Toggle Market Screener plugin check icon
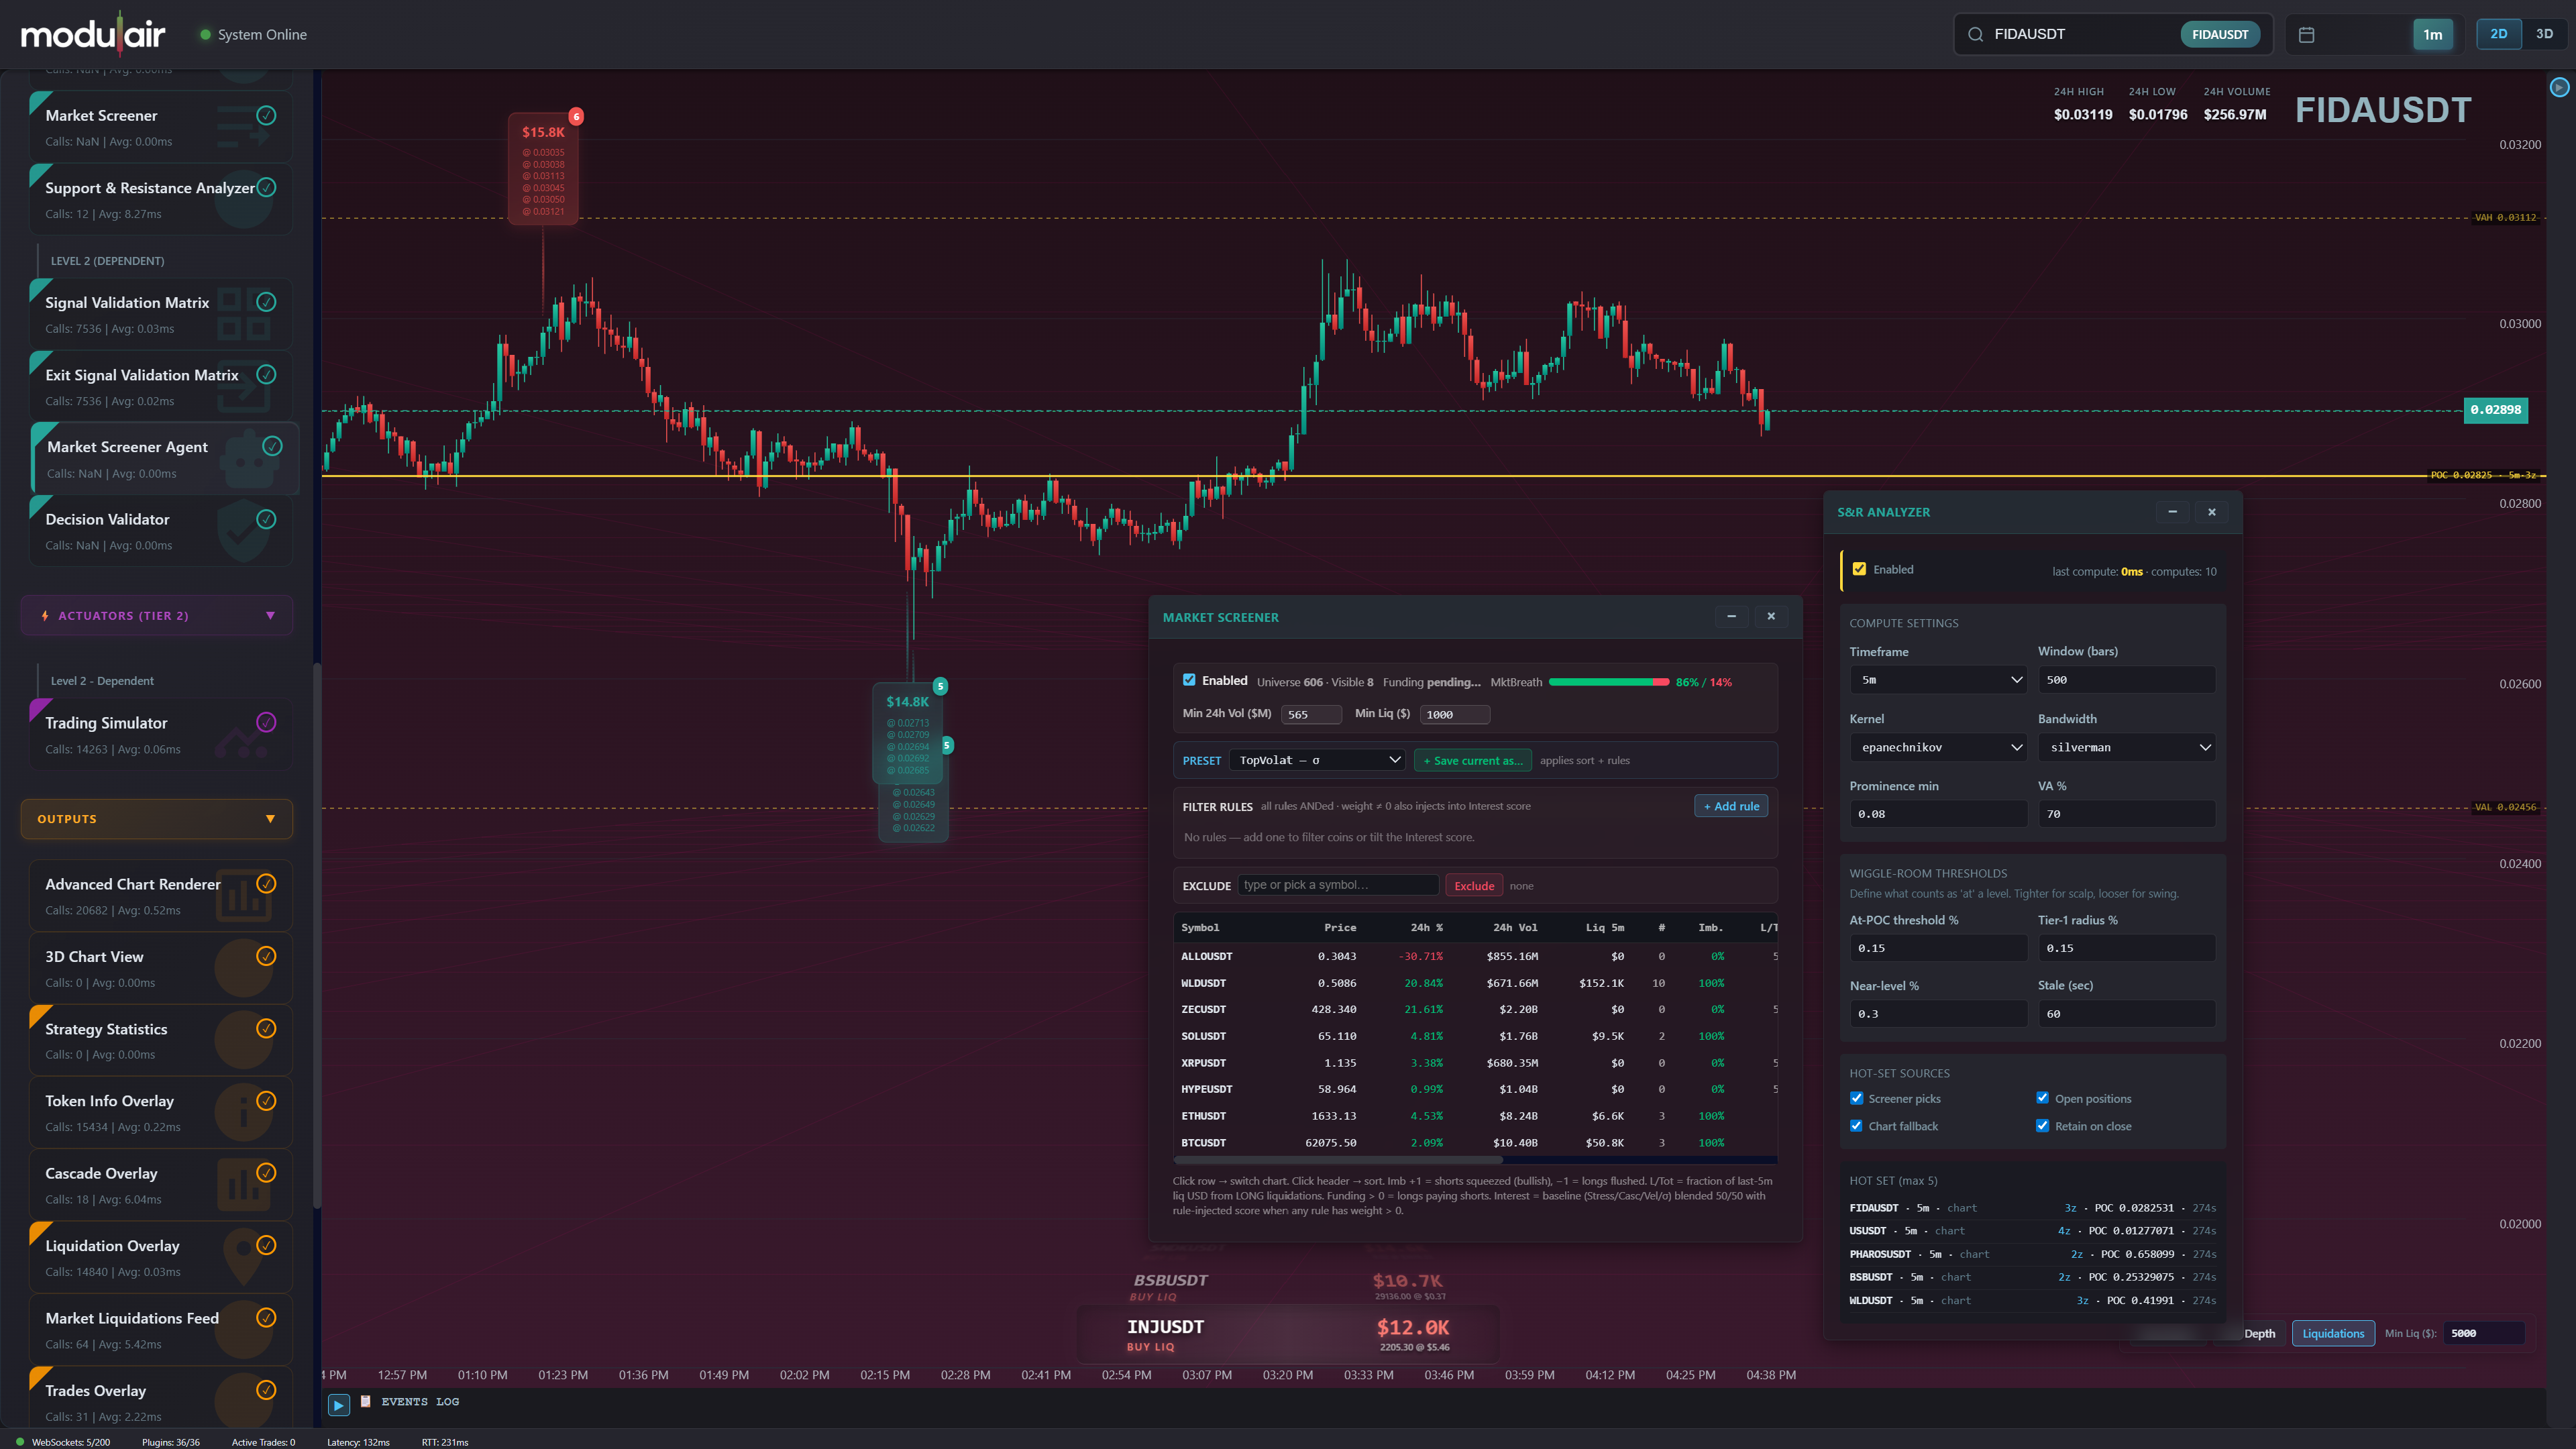Viewport: 2576px width, 1449px height. tap(266, 115)
